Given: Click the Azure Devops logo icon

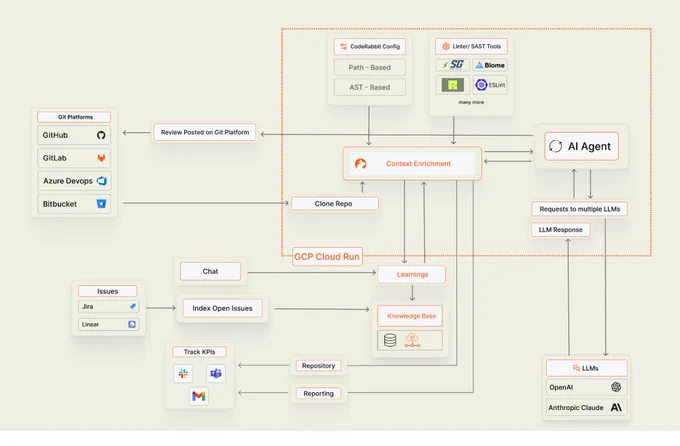Looking at the screenshot, I should coord(101,181).
